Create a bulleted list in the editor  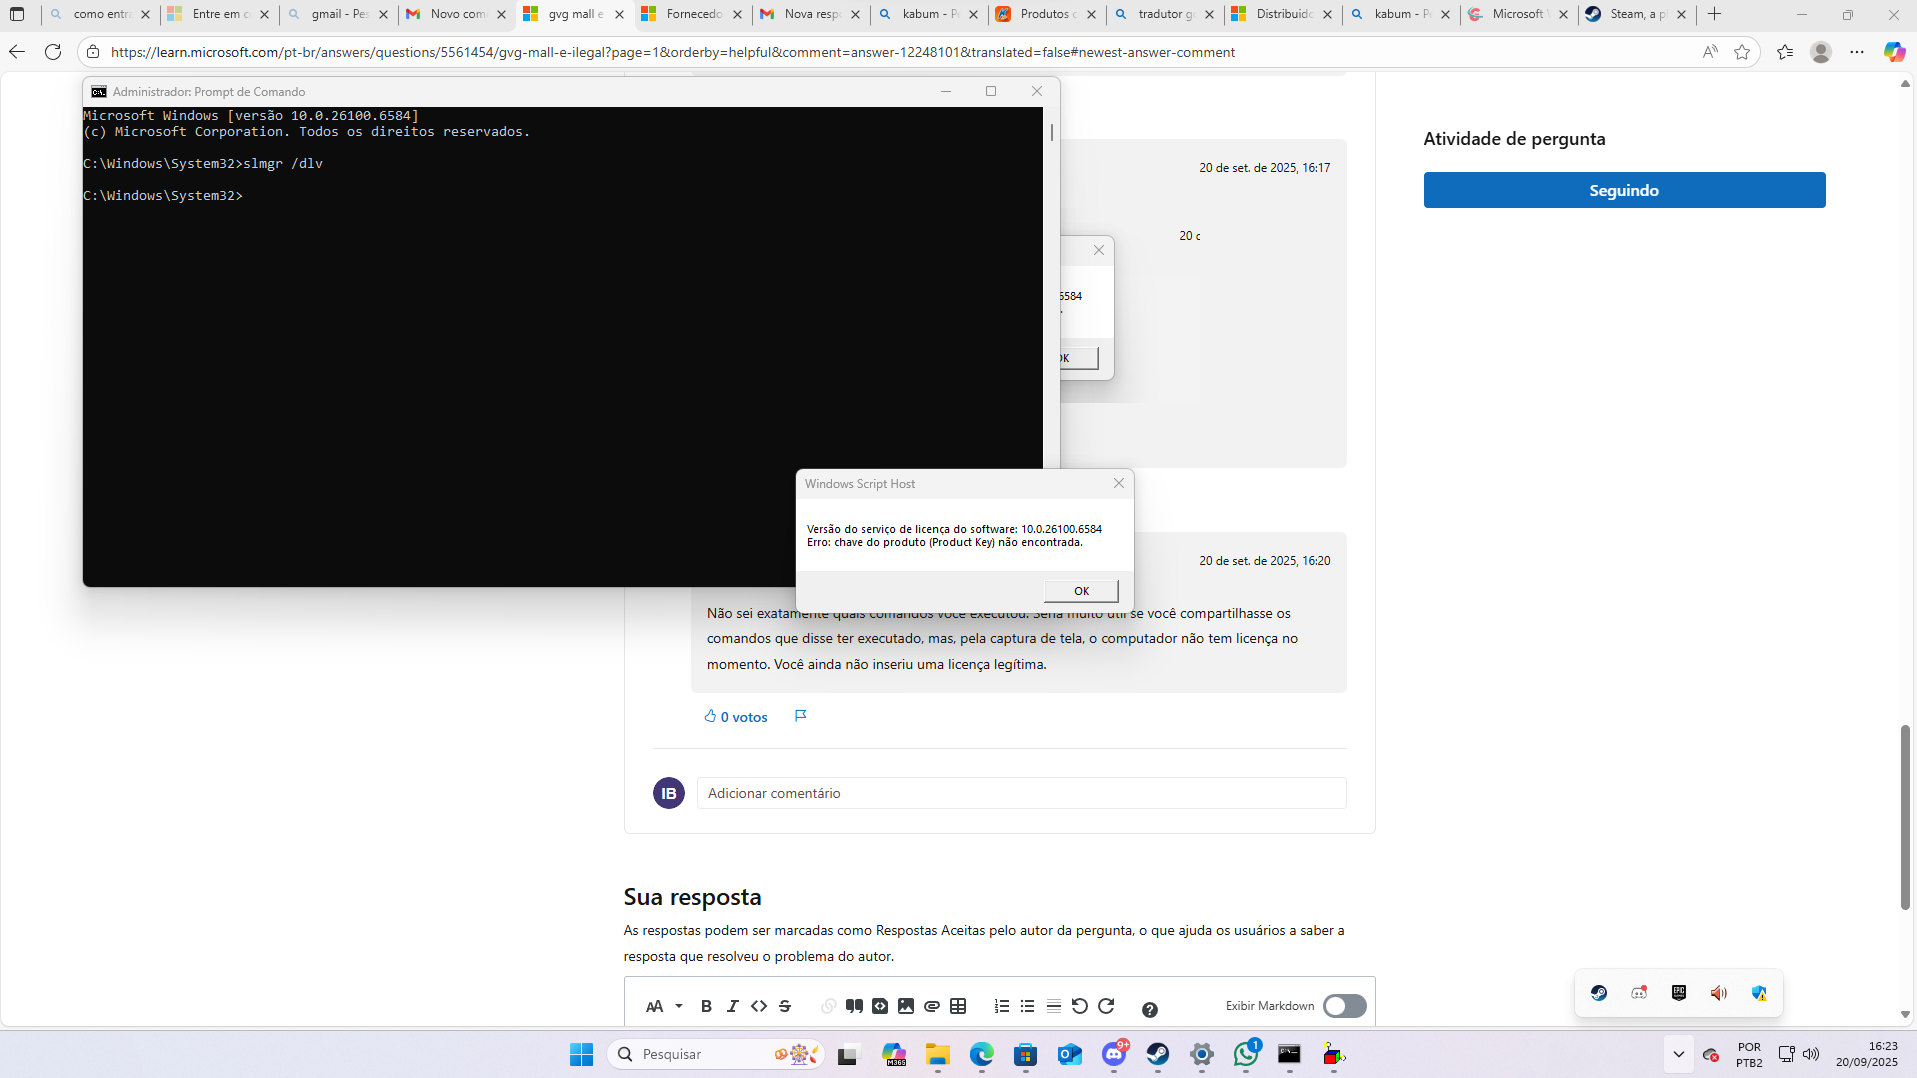pyautogui.click(x=1027, y=1006)
